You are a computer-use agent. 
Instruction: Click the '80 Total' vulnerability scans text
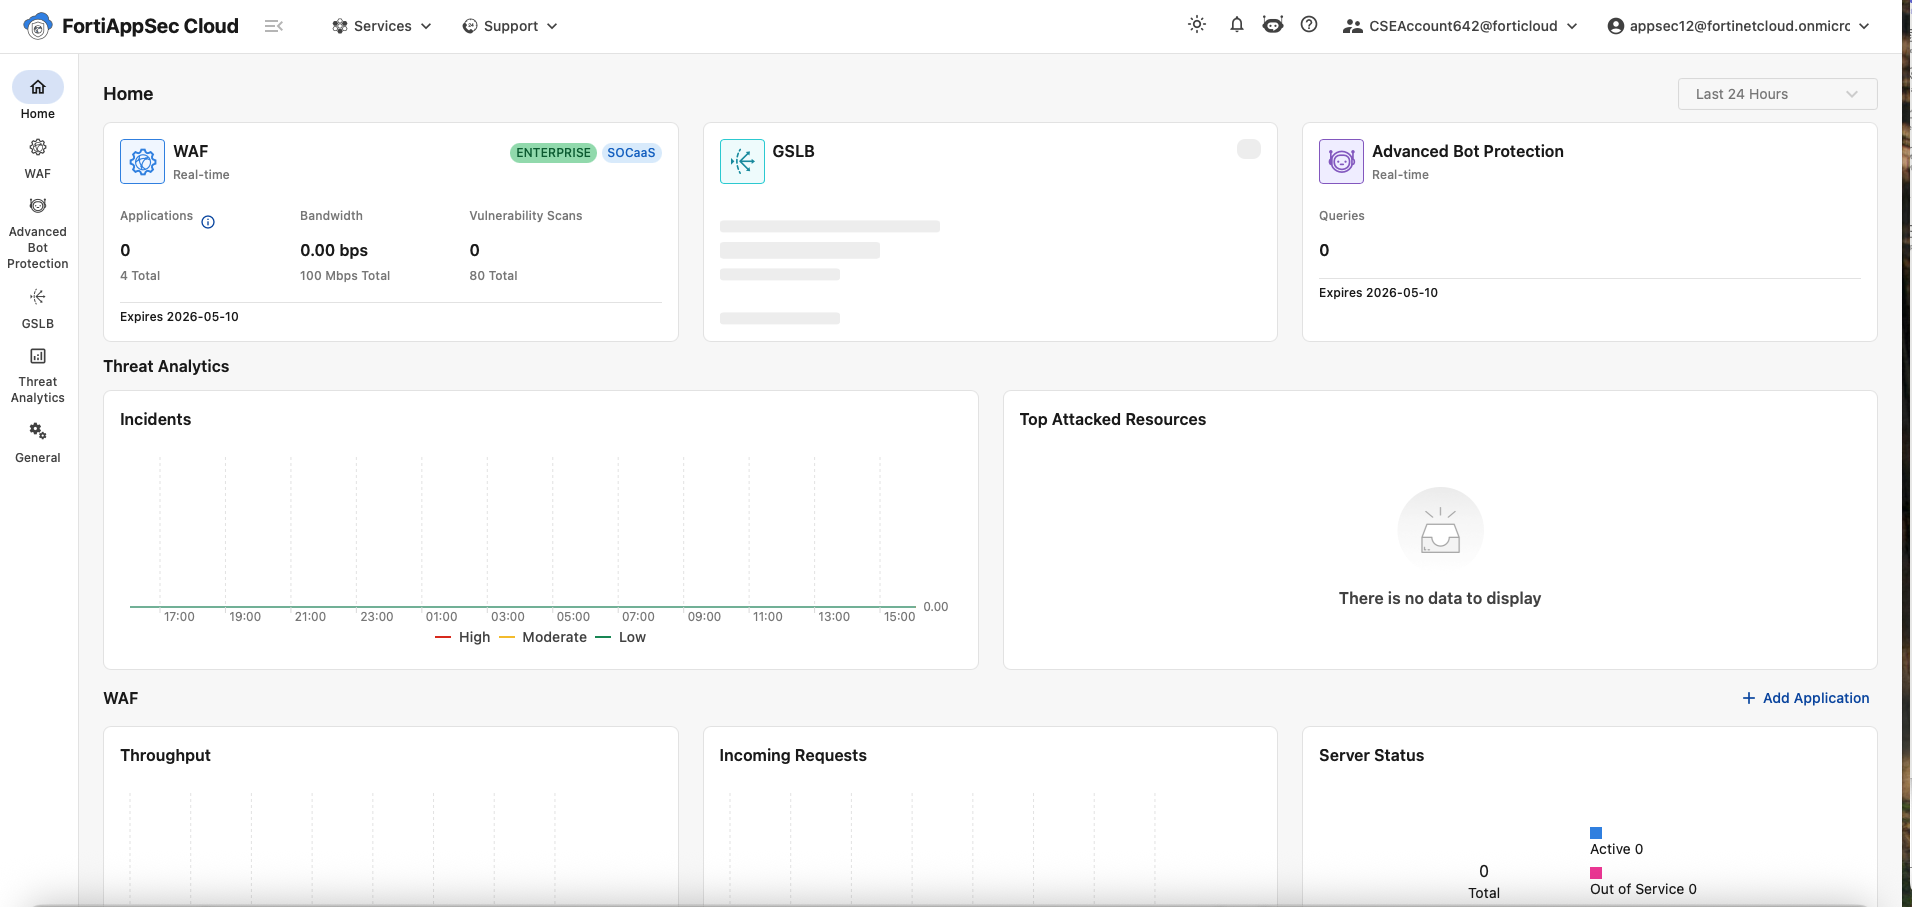pos(493,276)
